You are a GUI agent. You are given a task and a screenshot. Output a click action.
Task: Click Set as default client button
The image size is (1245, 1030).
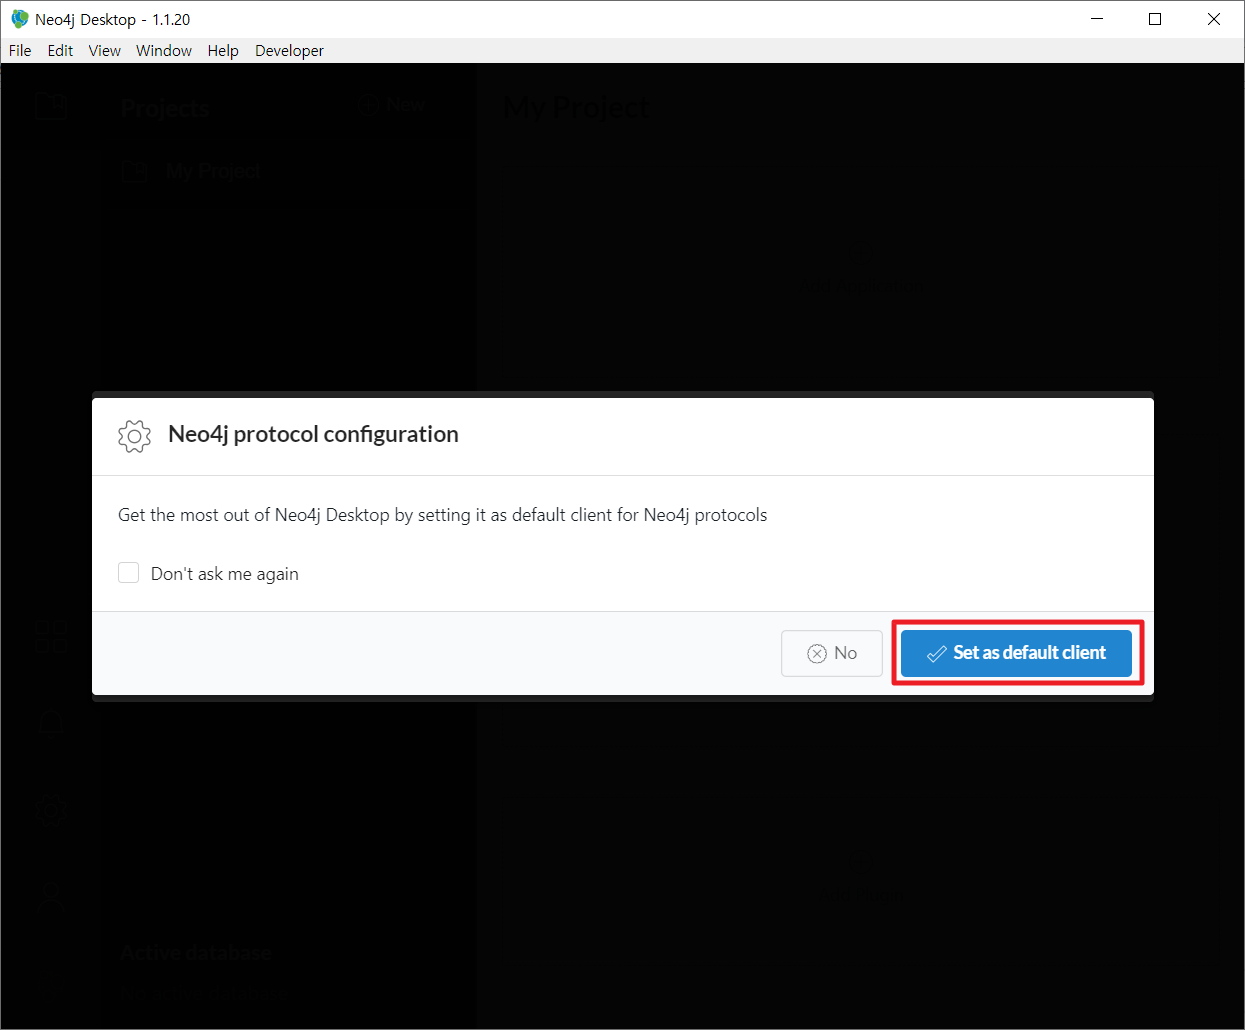tap(1016, 653)
